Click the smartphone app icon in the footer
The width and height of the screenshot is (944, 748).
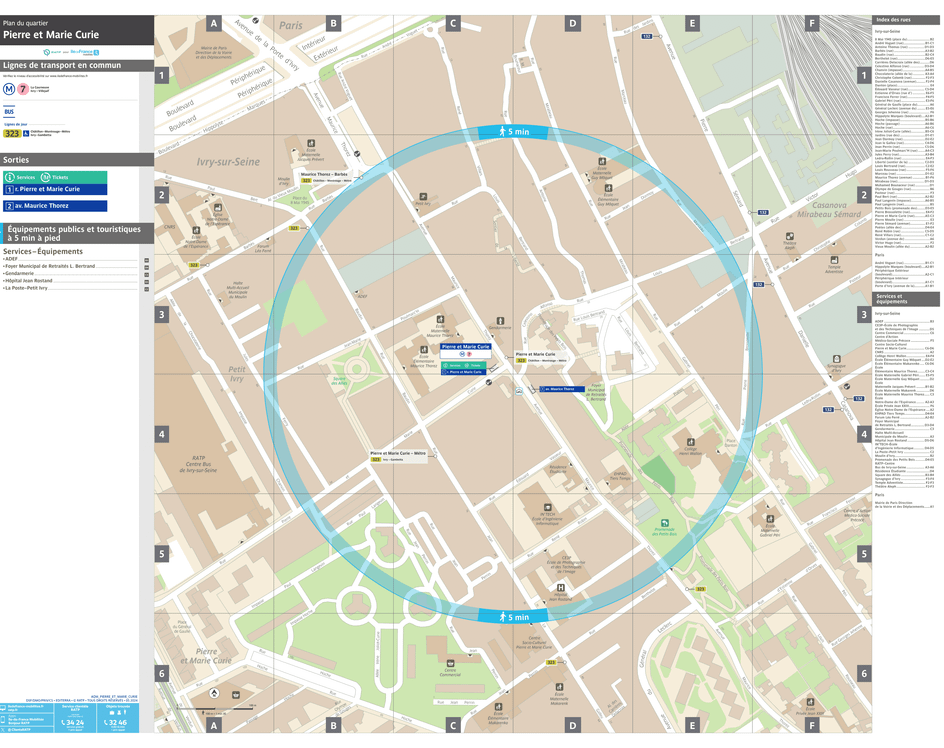click(x=4, y=721)
